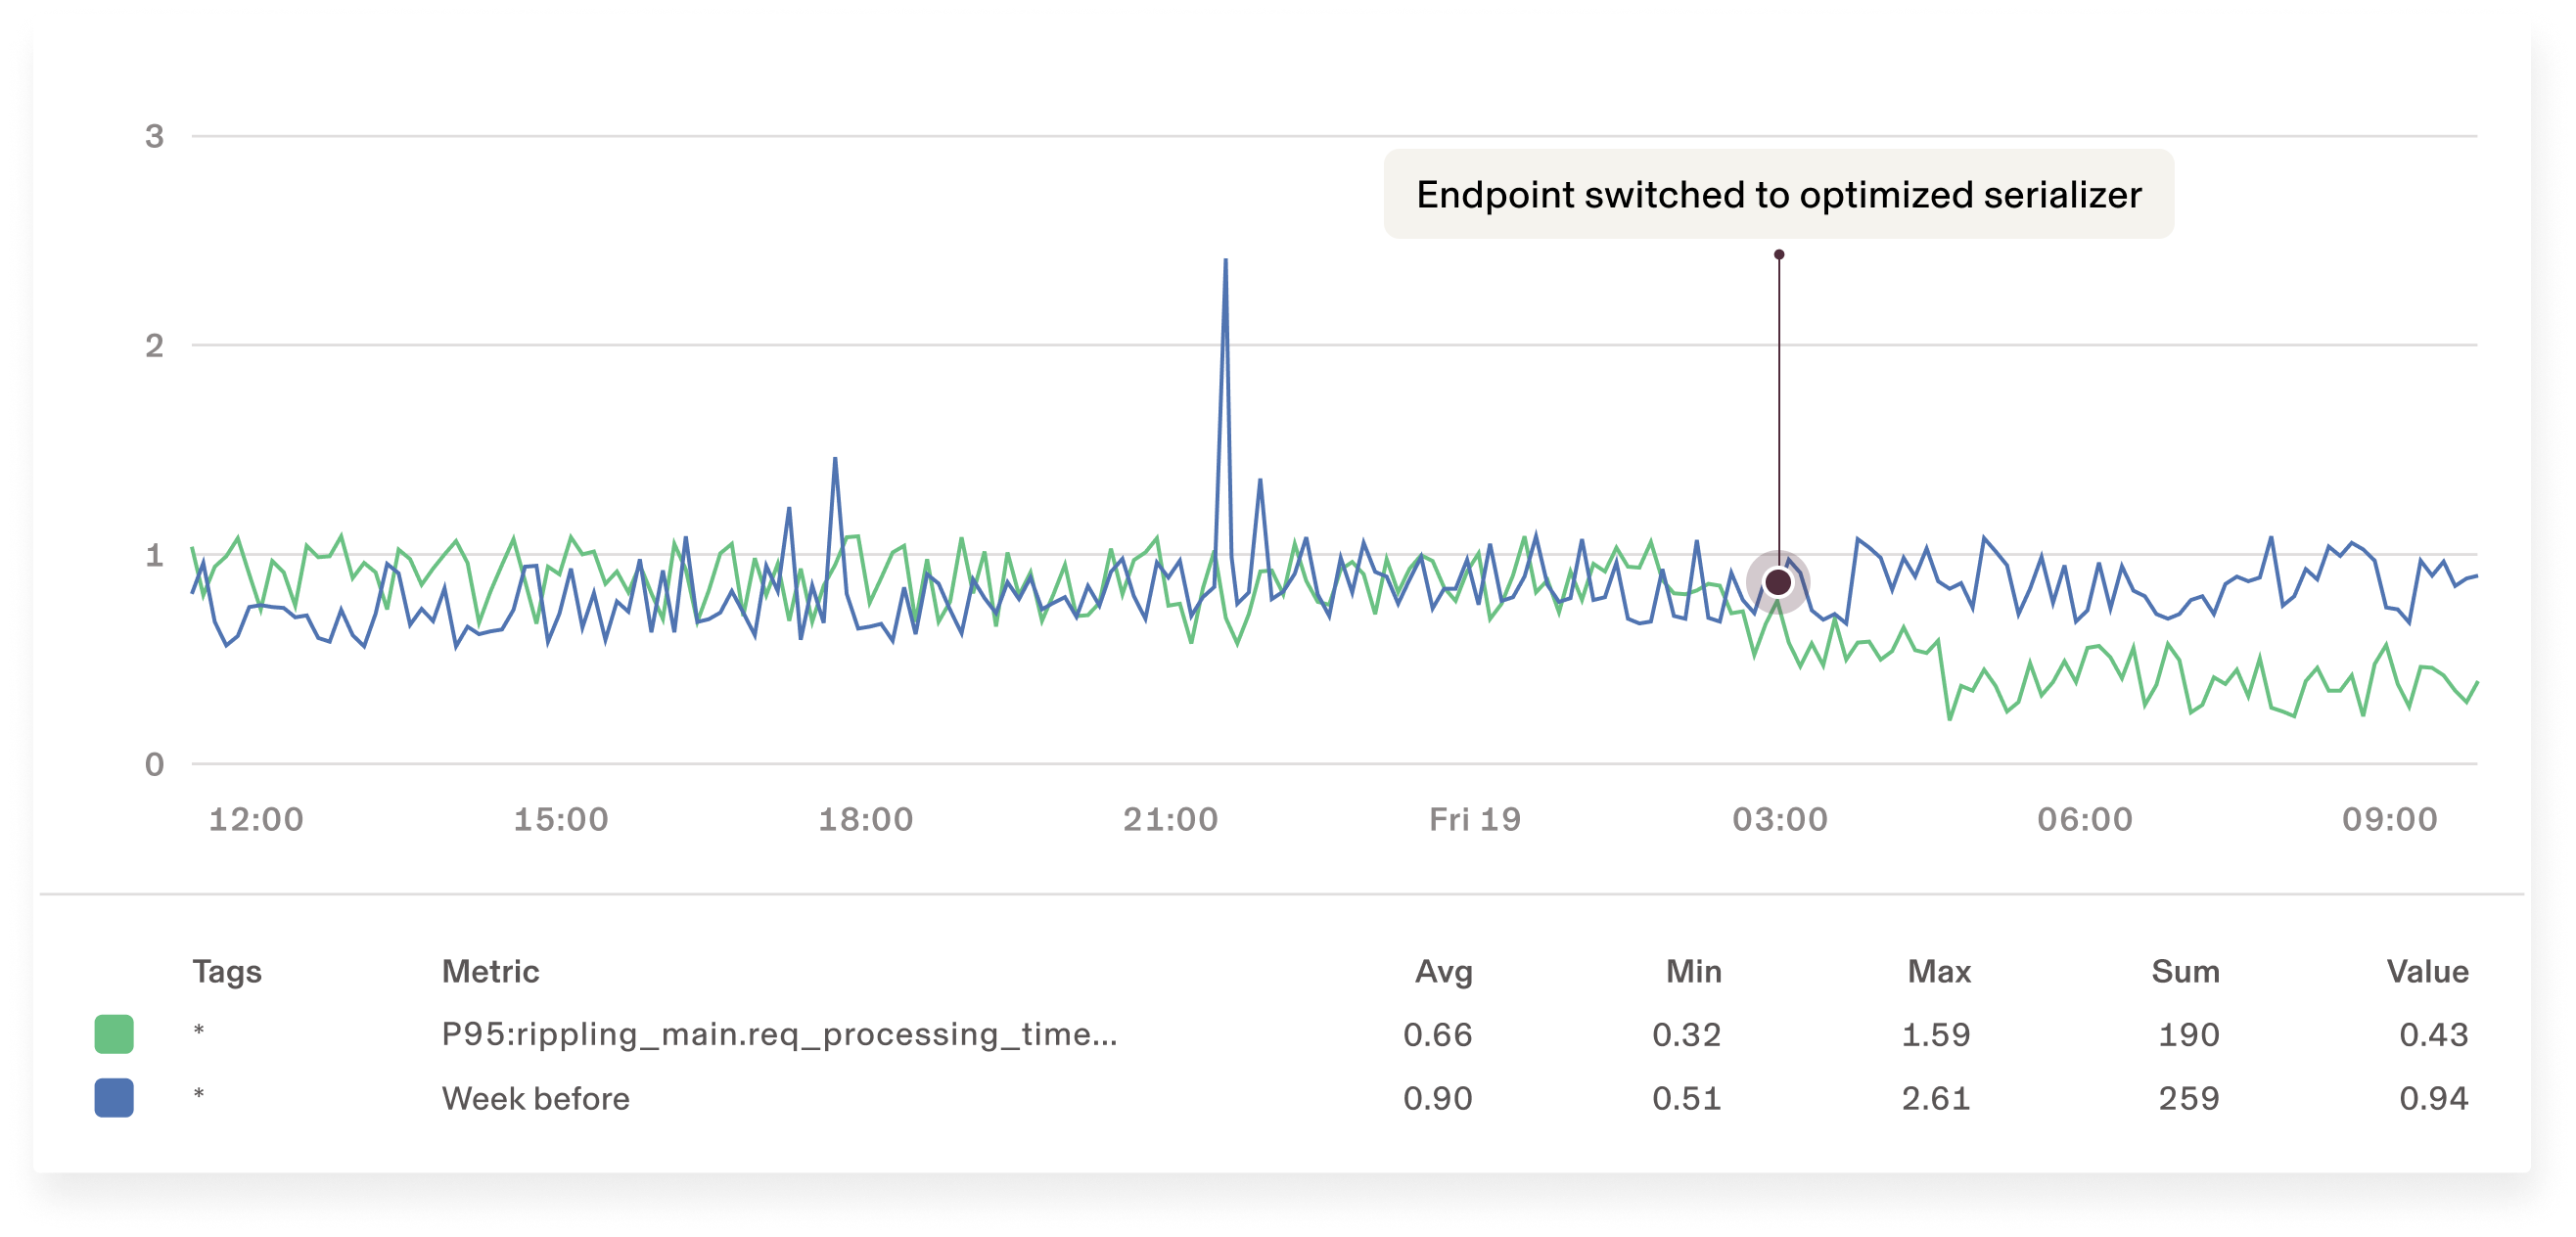
Task: Click the Endpoint switched to optimized serializer tooltip
Action: coord(1778,194)
